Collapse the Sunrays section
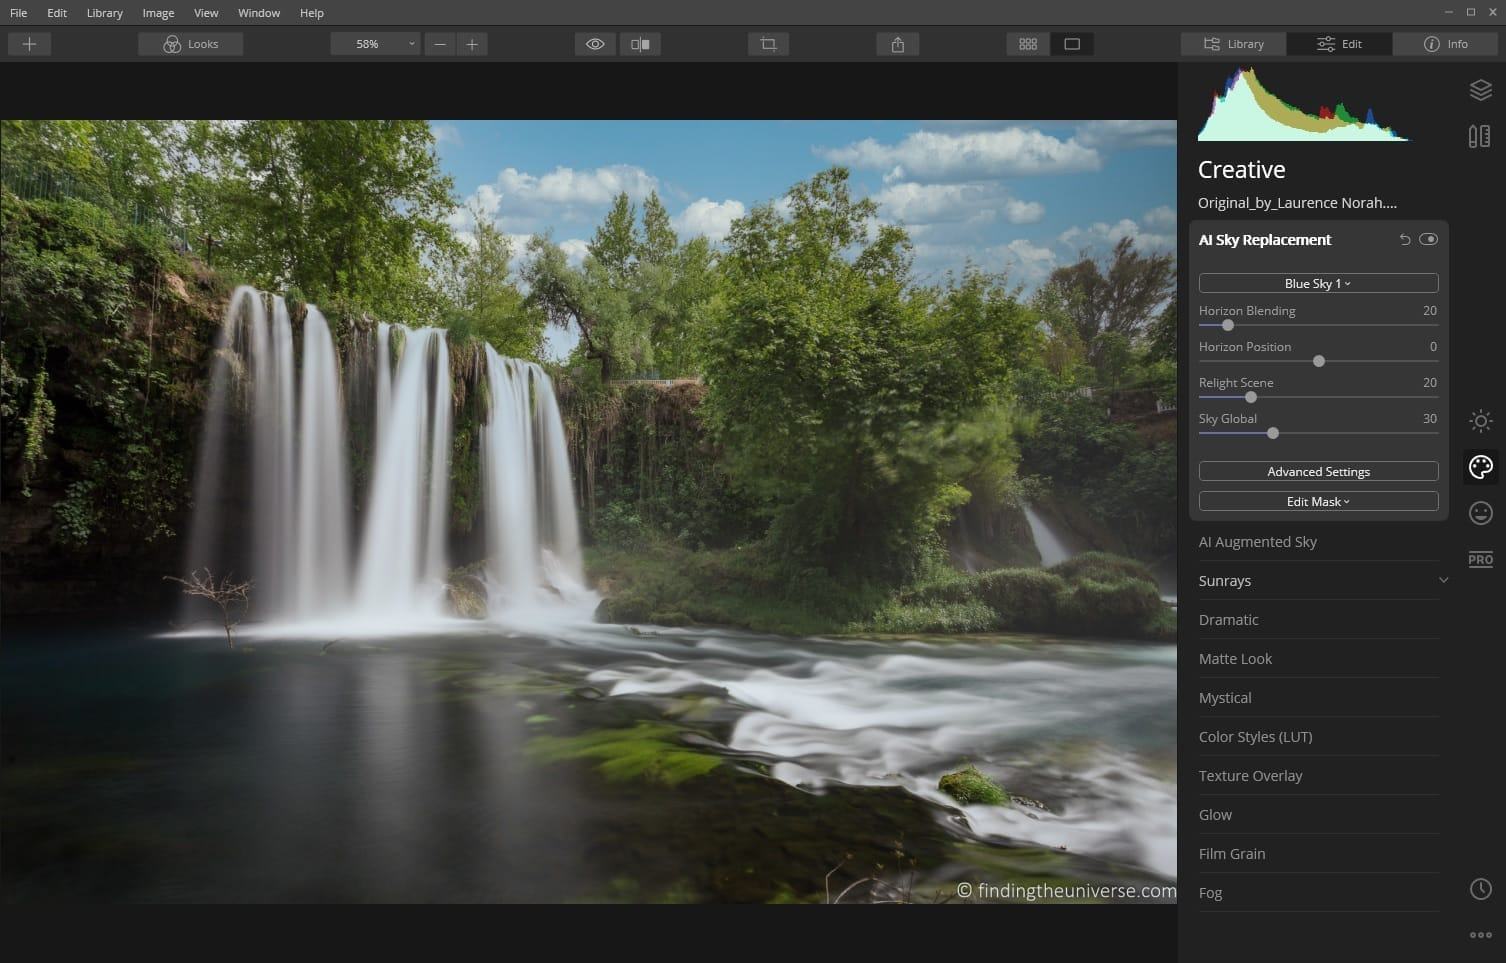1506x963 pixels. pyautogui.click(x=1443, y=580)
